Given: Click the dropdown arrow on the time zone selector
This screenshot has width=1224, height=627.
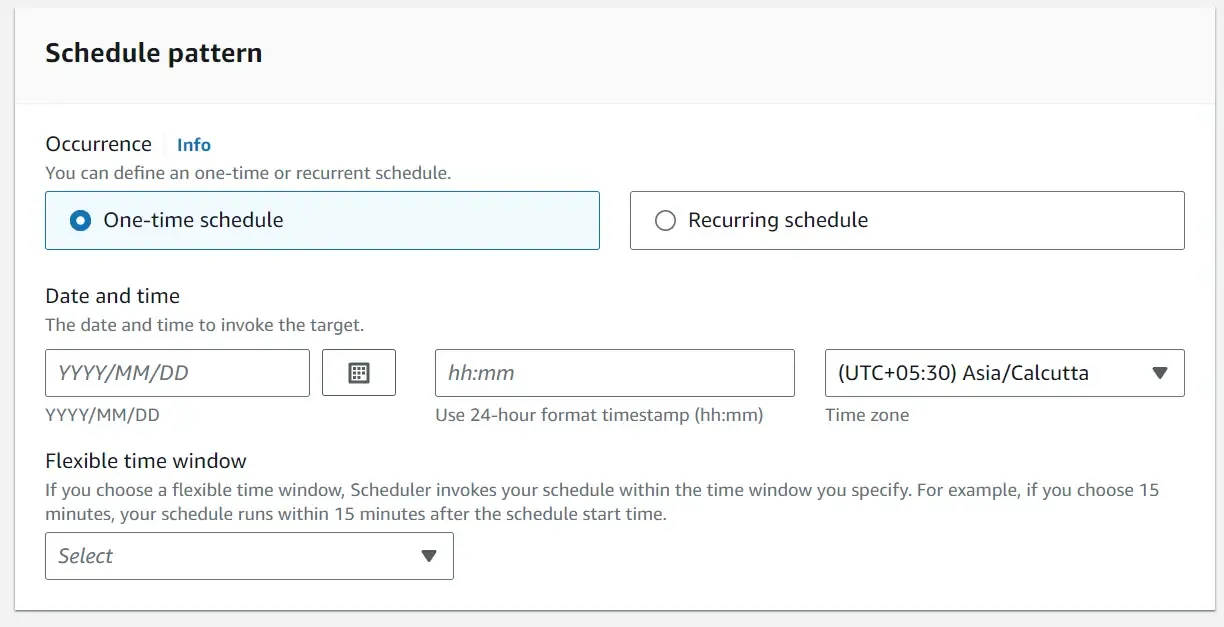Looking at the screenshot, I should [x=1159, y=372].
